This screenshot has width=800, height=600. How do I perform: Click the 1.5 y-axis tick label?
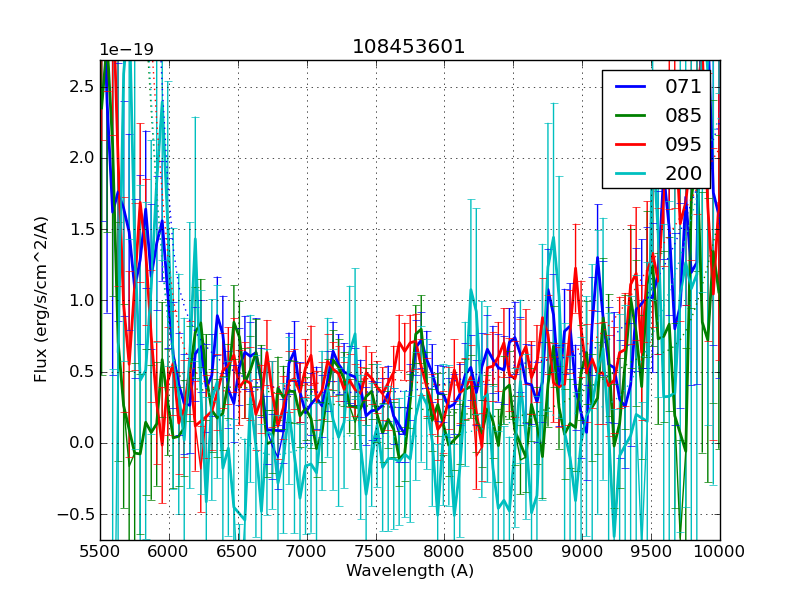(x=80, y=229)
